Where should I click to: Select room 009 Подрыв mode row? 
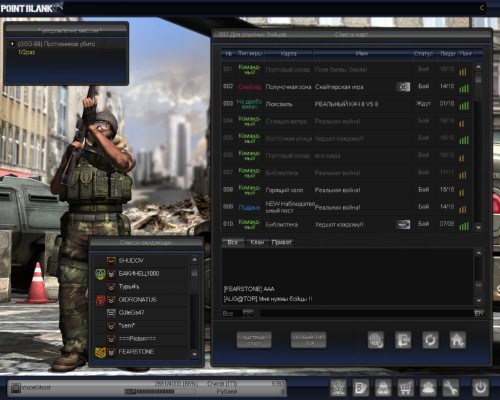pos(347,207)
